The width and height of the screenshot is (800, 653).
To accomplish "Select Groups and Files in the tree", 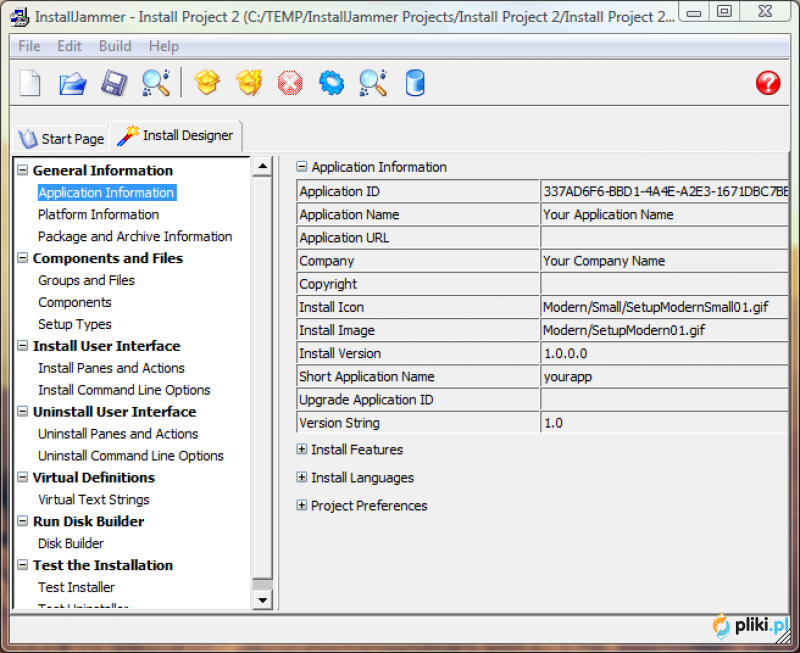I will pyautogui.click(x=86, y=280).
